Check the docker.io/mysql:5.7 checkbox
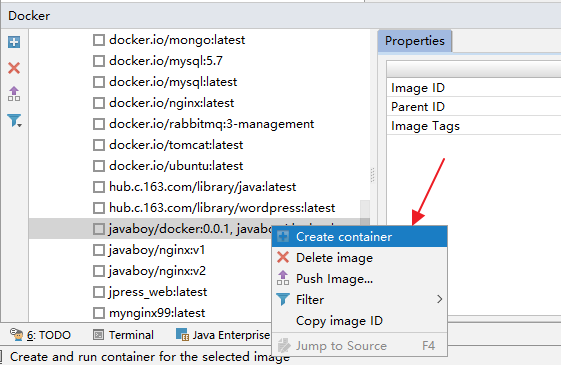 coord(99,61)
